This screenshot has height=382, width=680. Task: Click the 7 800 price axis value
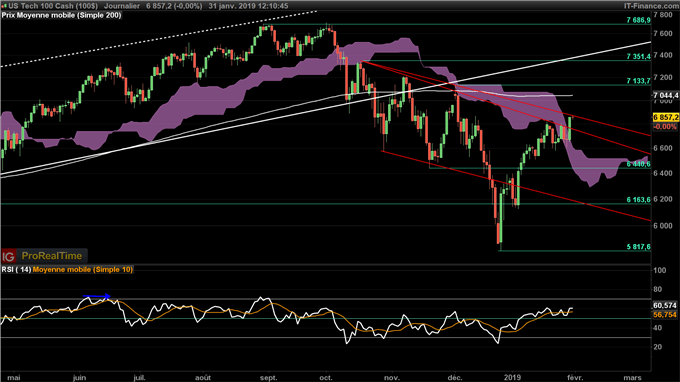pos(663,15)
